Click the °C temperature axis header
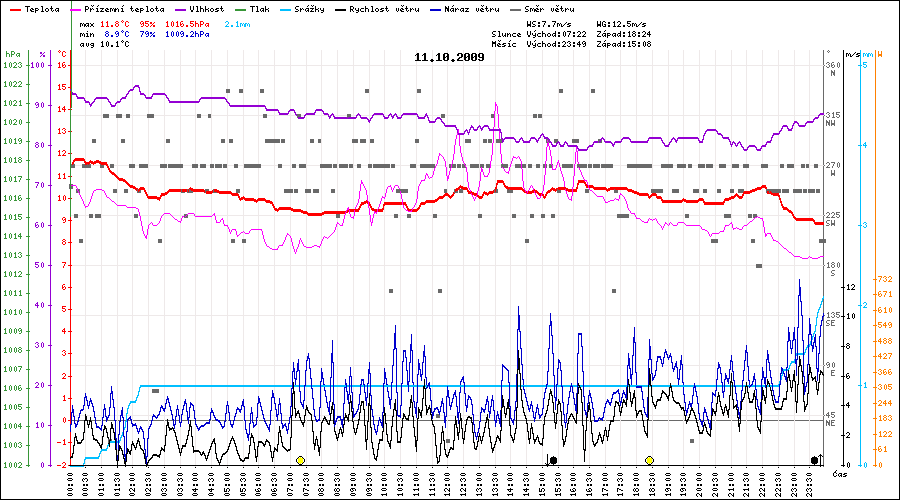Viewport: 900px width, 500px height. (x=62, y=53)
